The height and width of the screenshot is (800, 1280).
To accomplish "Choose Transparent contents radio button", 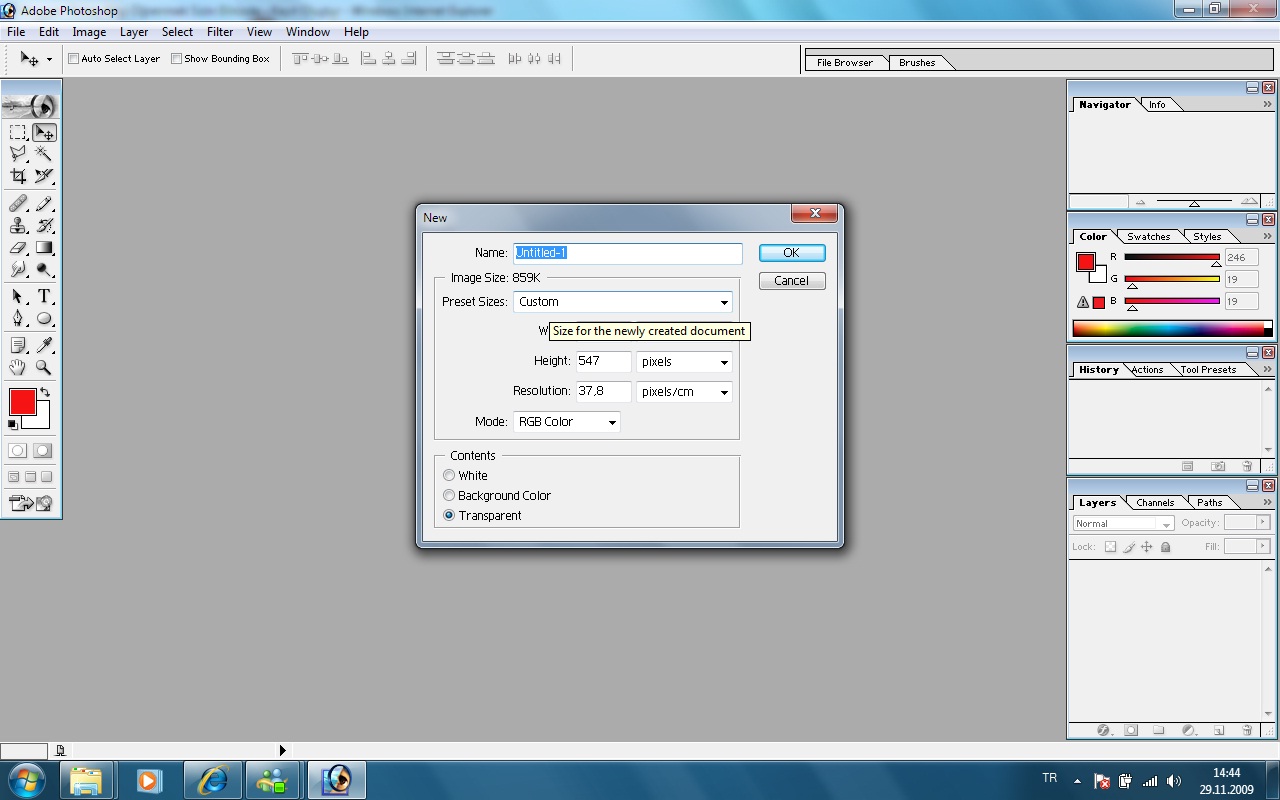I will [449, 516].
